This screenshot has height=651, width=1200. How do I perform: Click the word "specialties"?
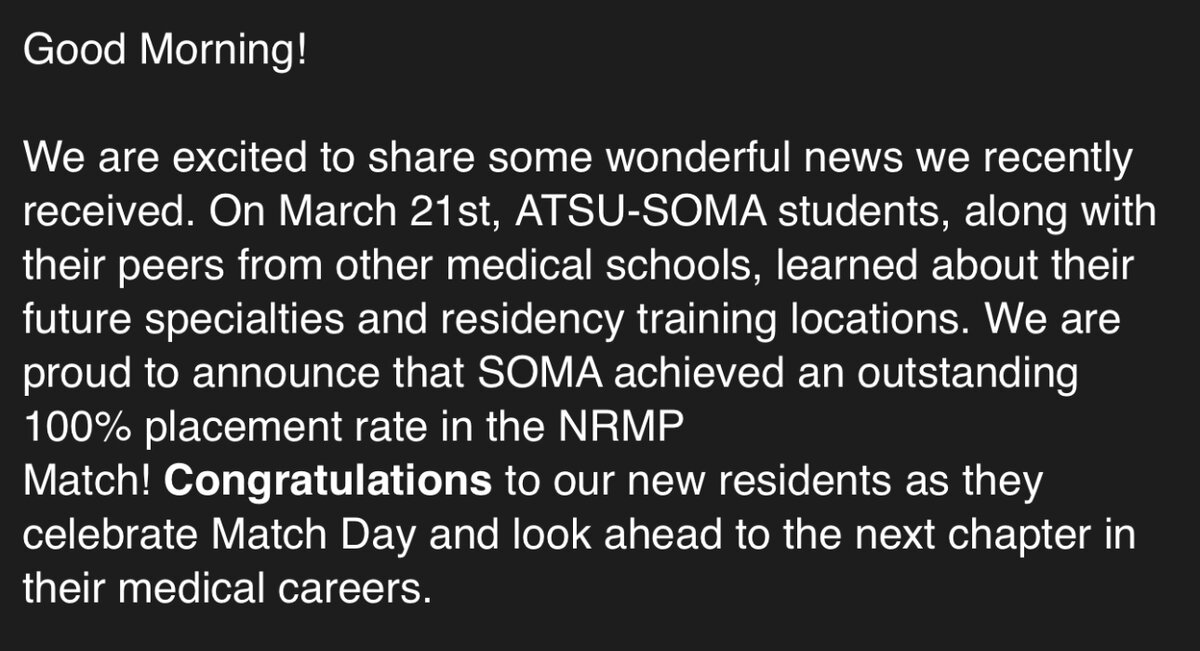(x=224, y=320)
